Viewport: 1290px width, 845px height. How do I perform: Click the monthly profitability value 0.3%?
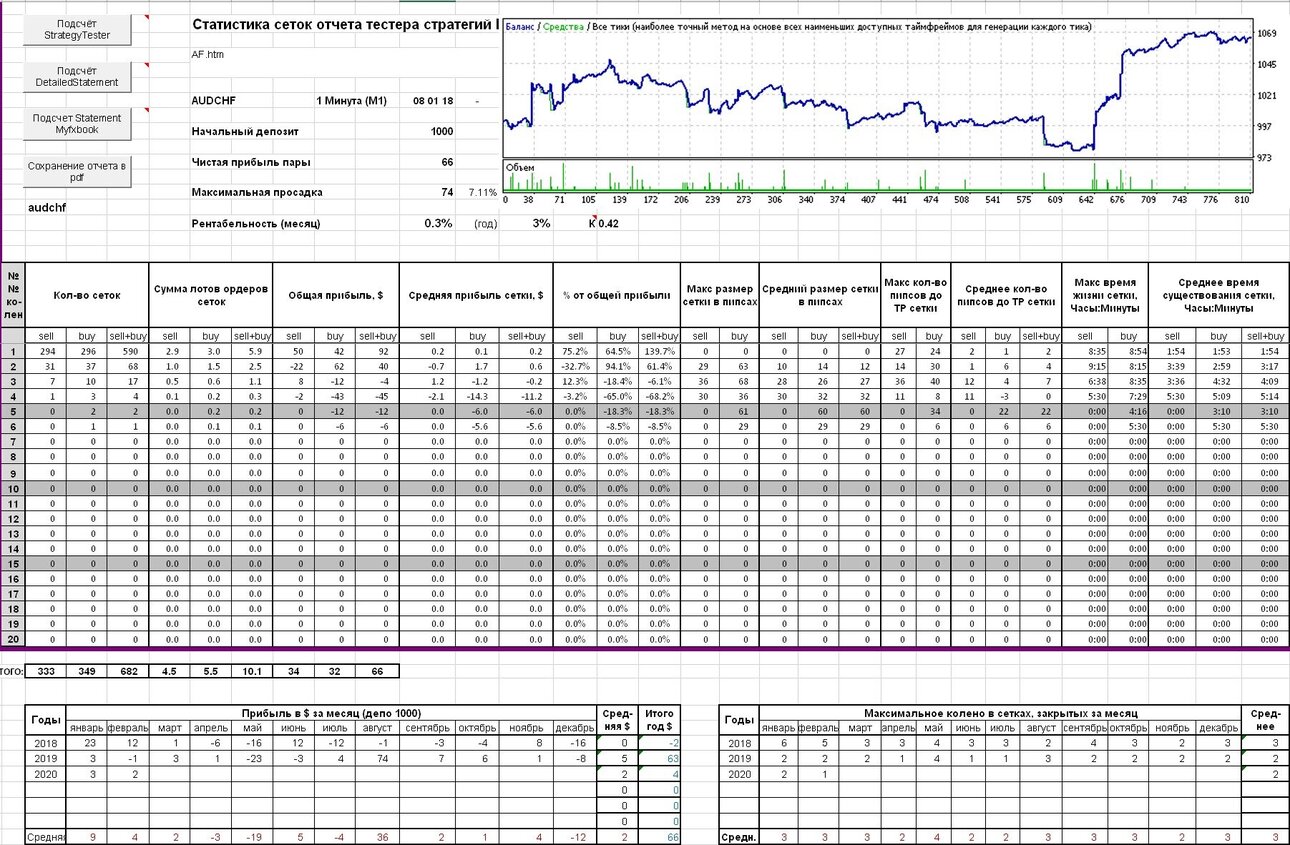point(438,223)
